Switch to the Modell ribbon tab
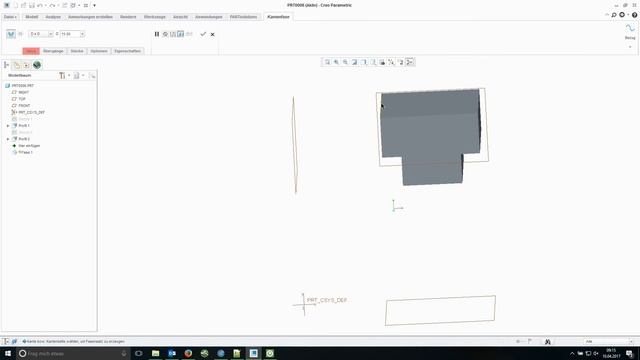The height and width of the screenshot is (360, 640). pos(31,17)
